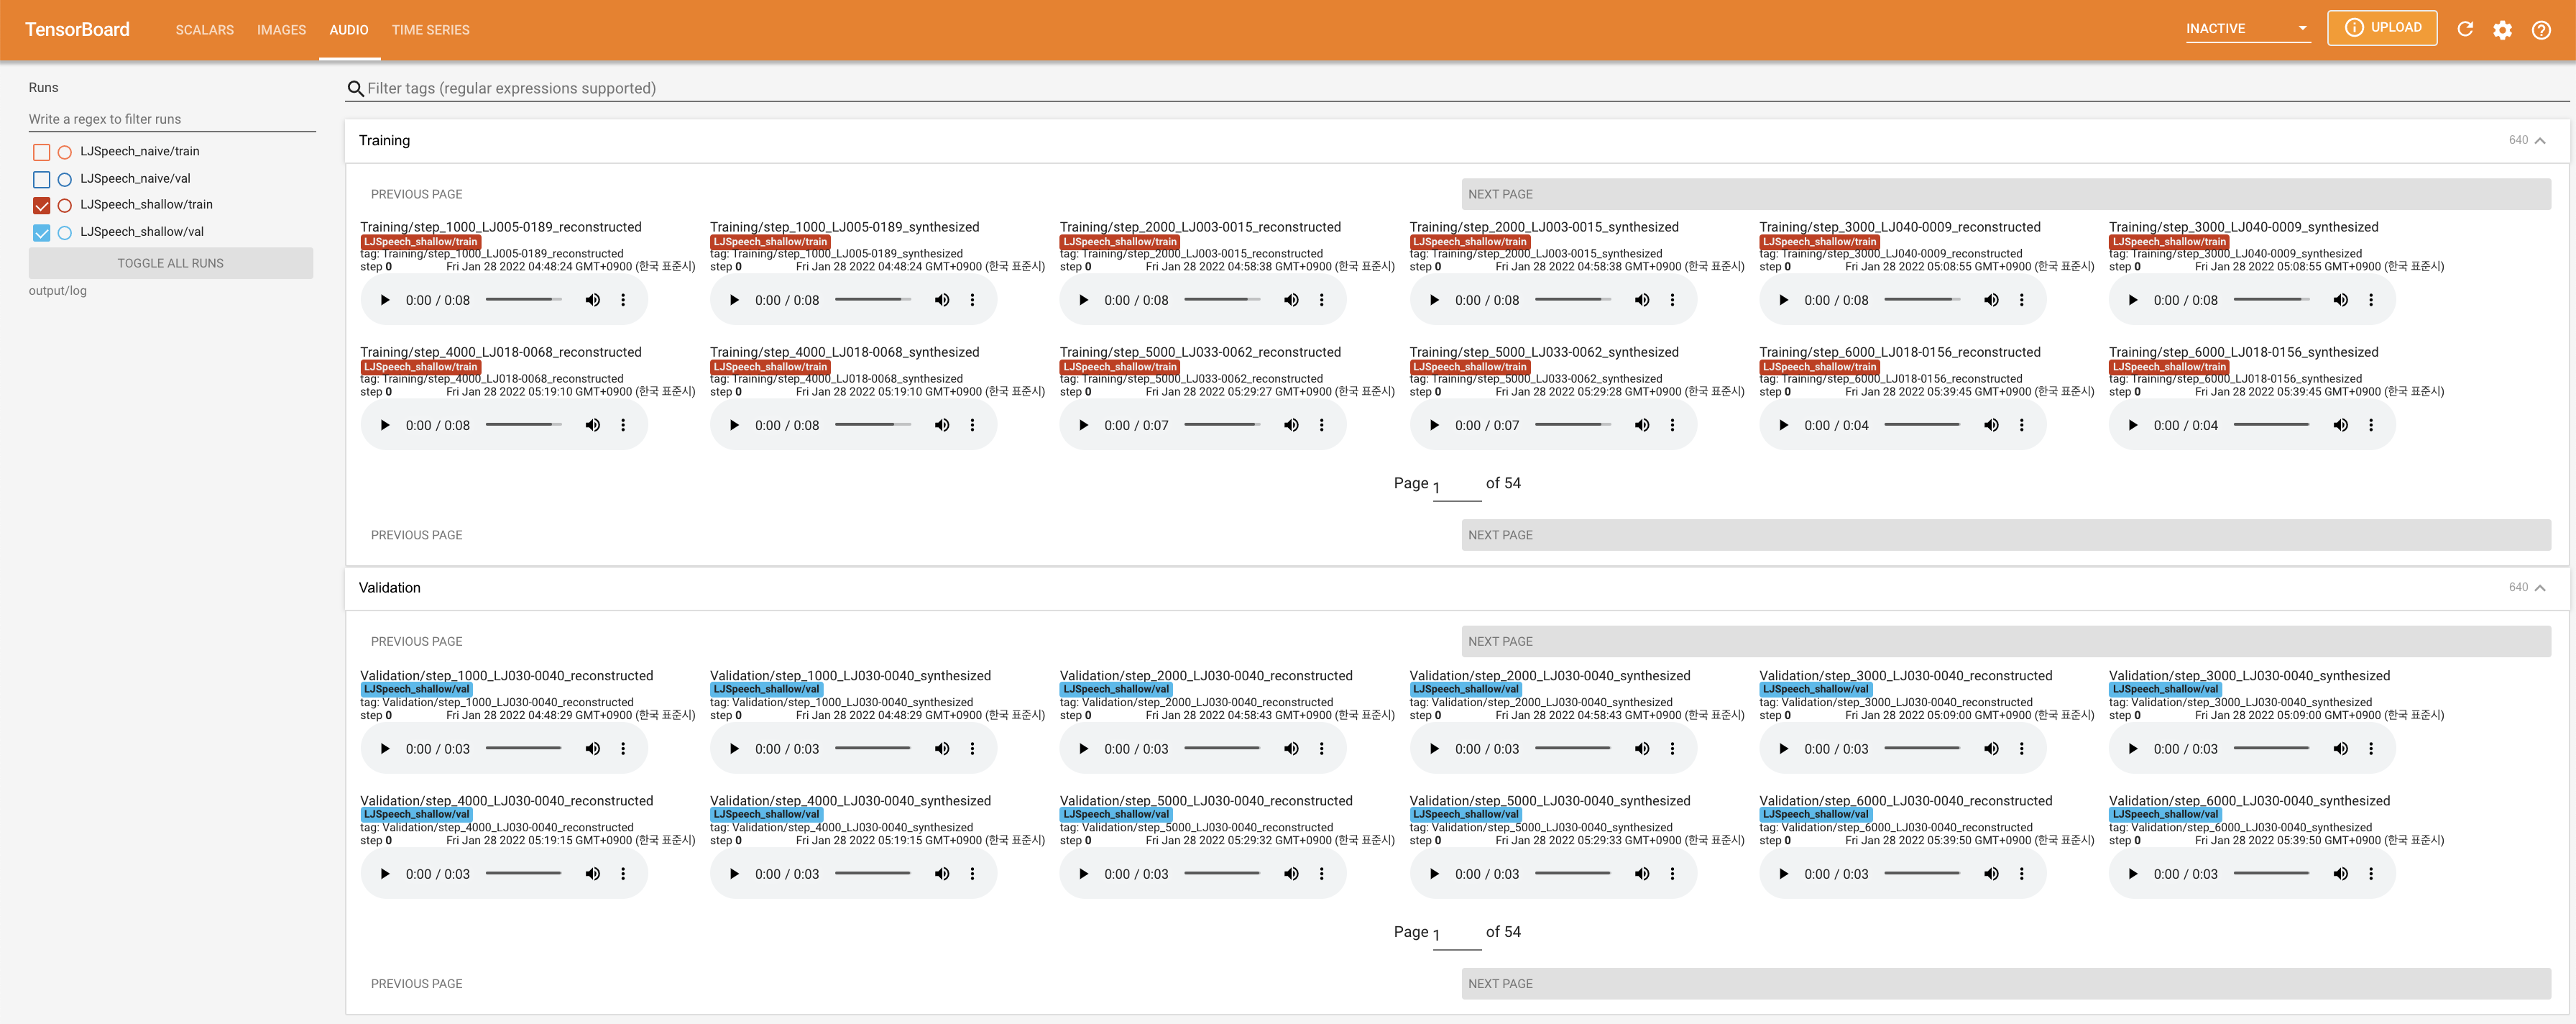Viewport: 2576px width, 1024px height.
Task: Mute Validation step_4000 reconstructed audio
Action: (592, 874)
